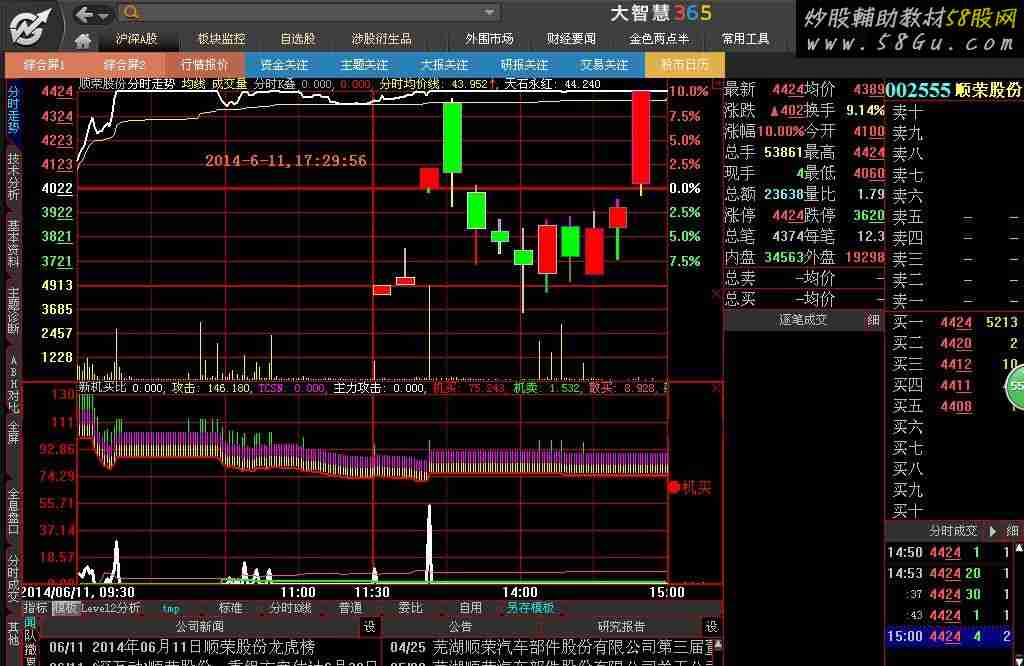Click the 分时成交 panel header

953,531
